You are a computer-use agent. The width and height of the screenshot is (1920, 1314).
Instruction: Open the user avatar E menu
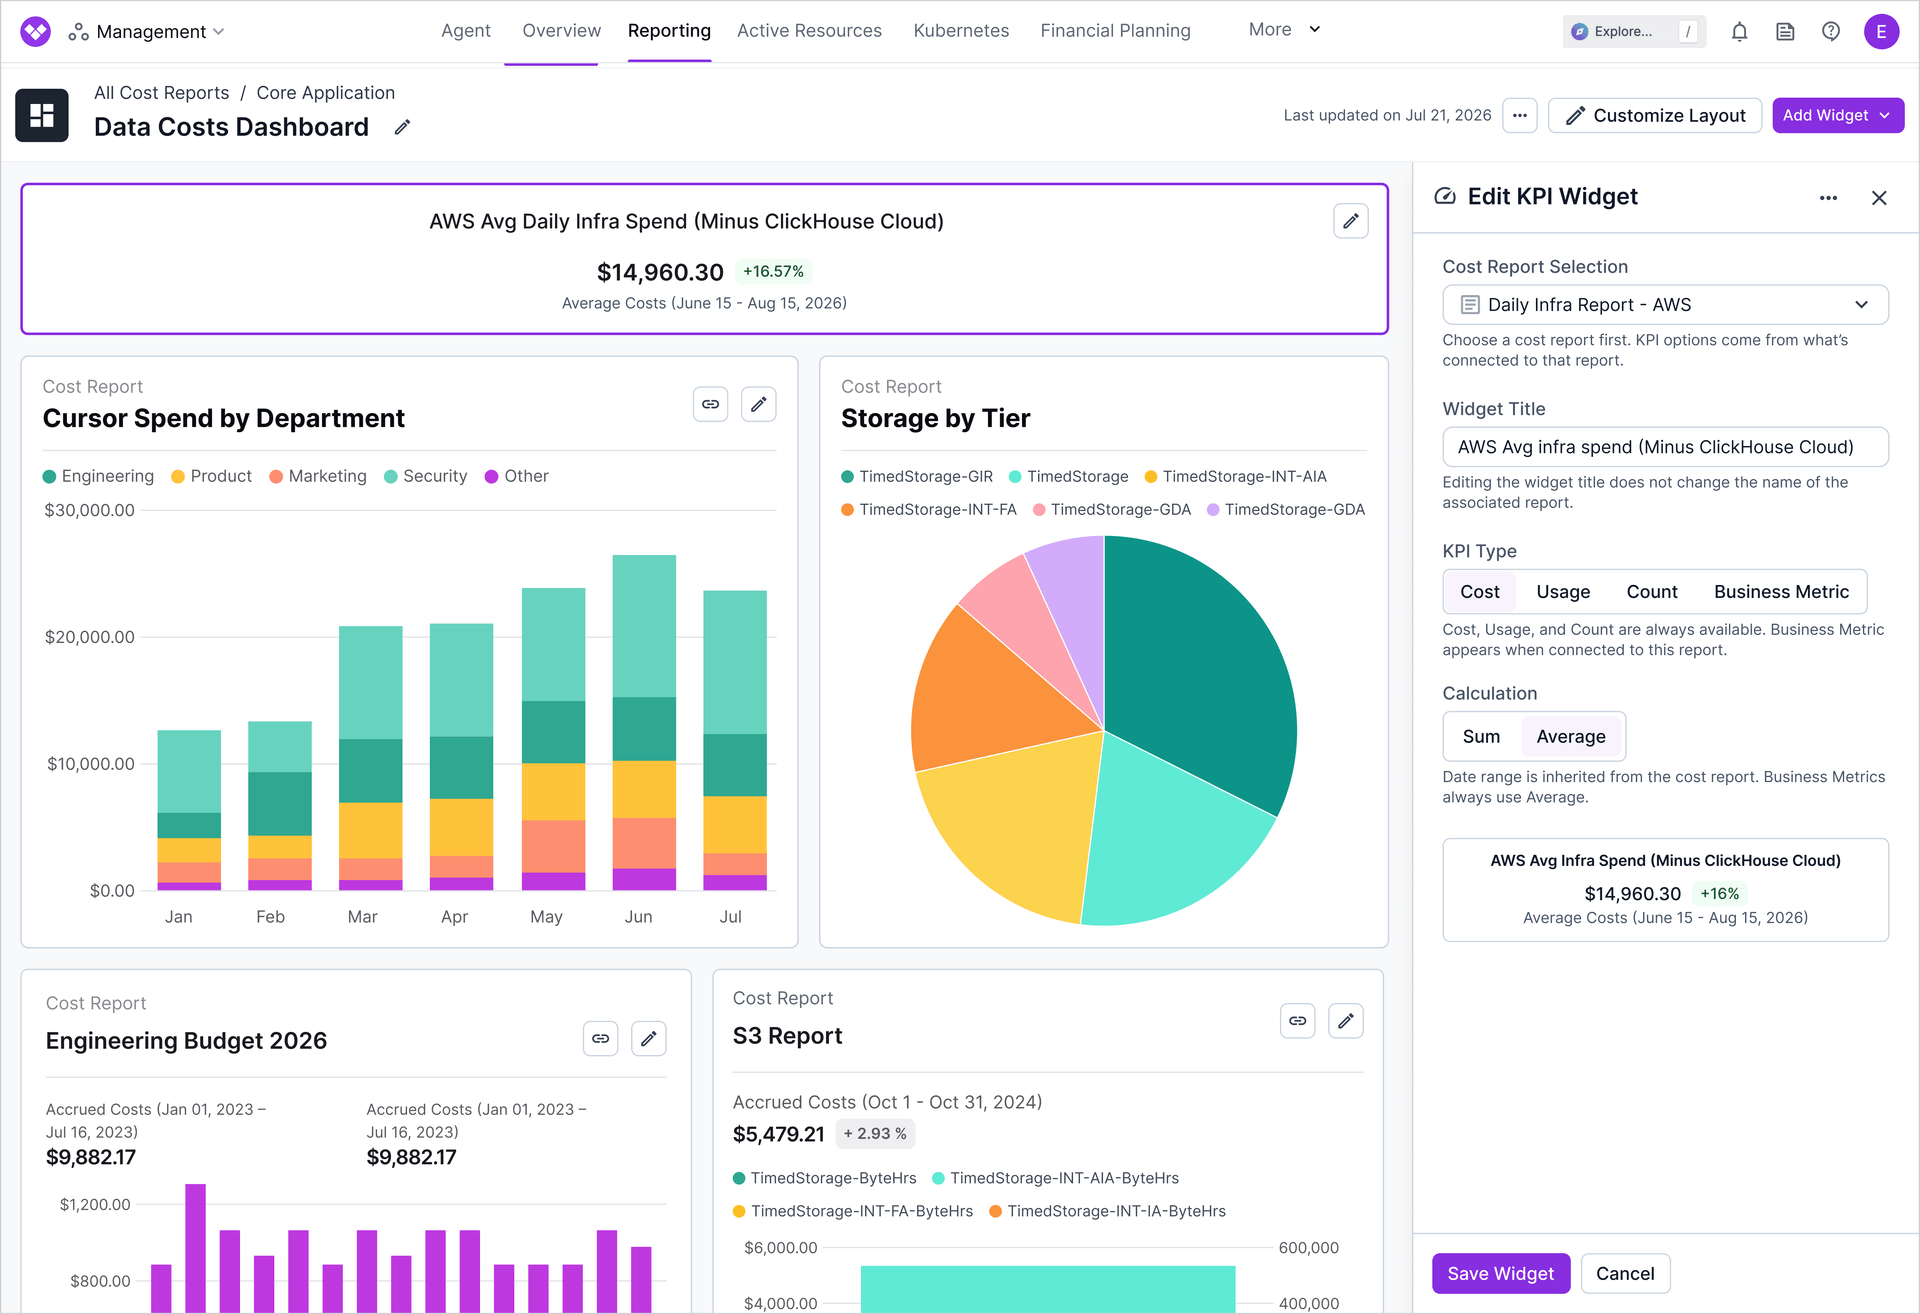coord(1881,31)
